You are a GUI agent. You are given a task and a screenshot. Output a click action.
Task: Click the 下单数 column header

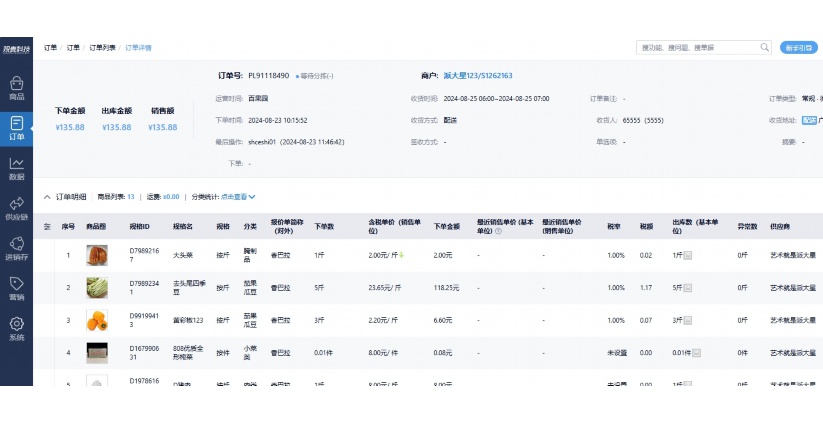pyautogui.click(x=324, y=227)
